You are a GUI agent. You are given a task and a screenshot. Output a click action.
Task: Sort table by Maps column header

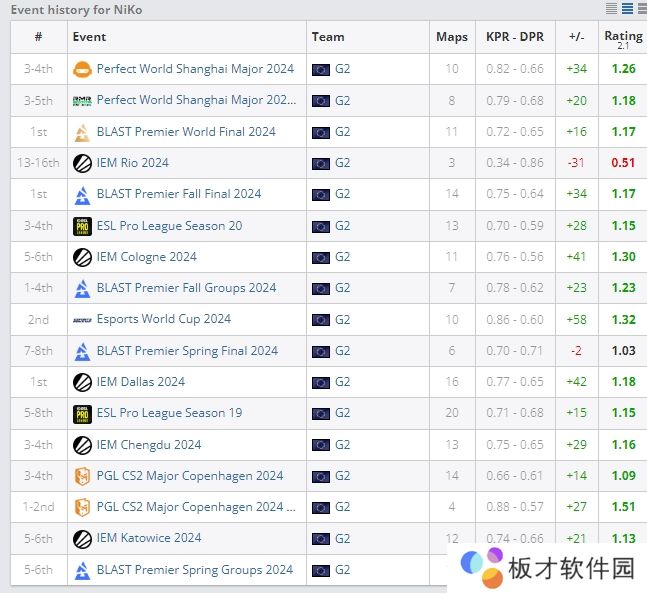pos(452,37)
